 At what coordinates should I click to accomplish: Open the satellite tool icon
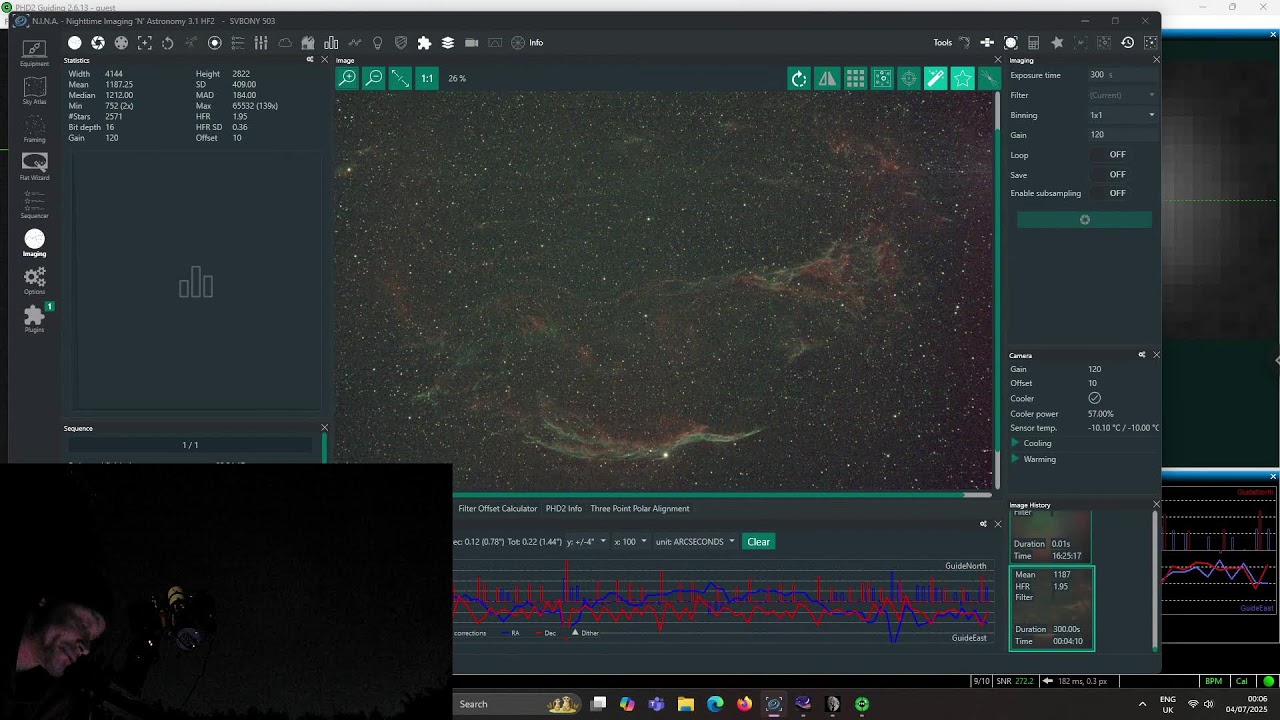(x=987, y=43)
